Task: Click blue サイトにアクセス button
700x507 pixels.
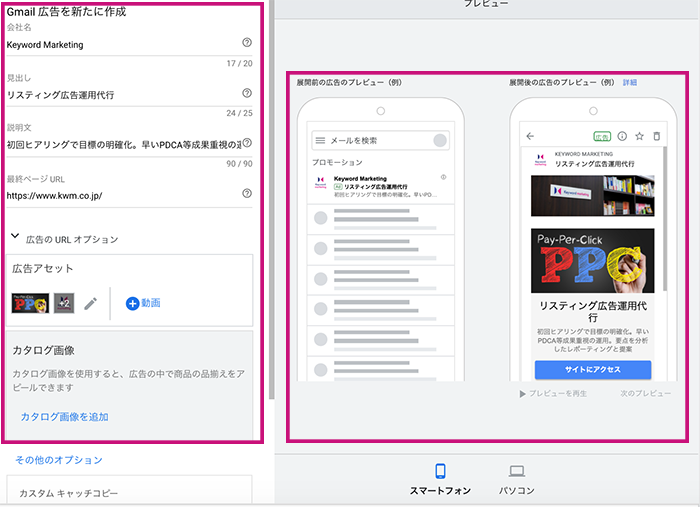Action: 593,370
